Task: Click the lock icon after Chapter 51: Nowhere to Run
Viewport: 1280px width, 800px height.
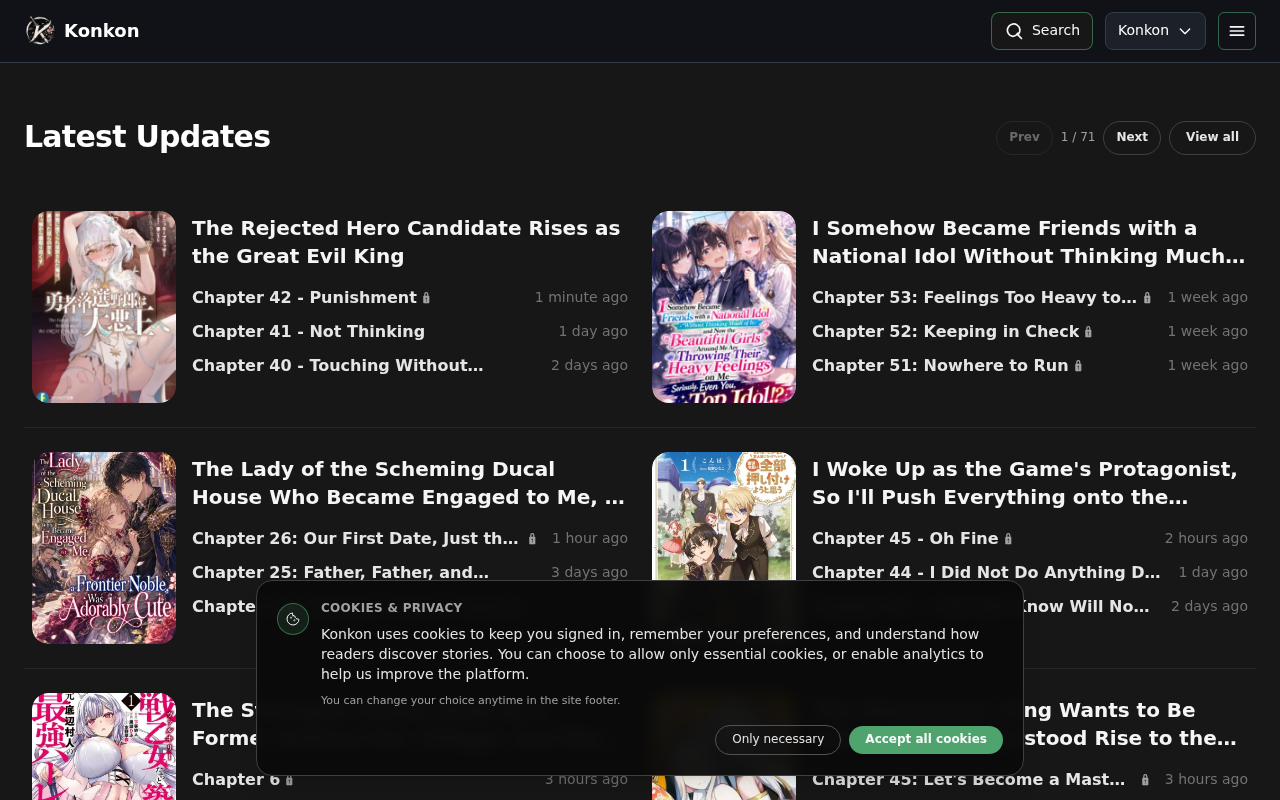Action: [1078, 366]
